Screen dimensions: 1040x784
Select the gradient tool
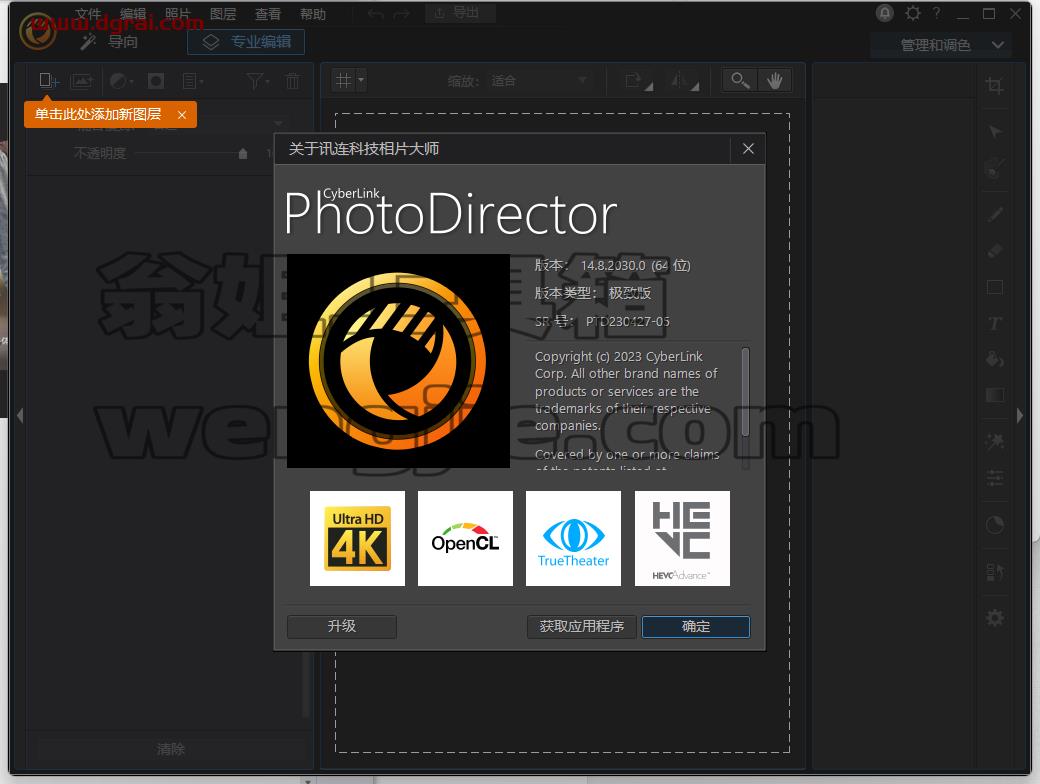pos(994,395)
